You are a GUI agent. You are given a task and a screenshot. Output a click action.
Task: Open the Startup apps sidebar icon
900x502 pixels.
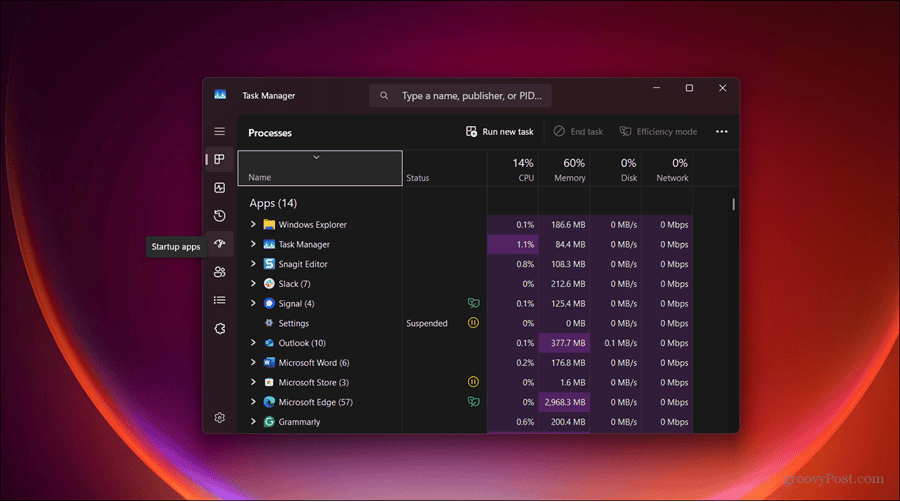(x=219, y=244)
